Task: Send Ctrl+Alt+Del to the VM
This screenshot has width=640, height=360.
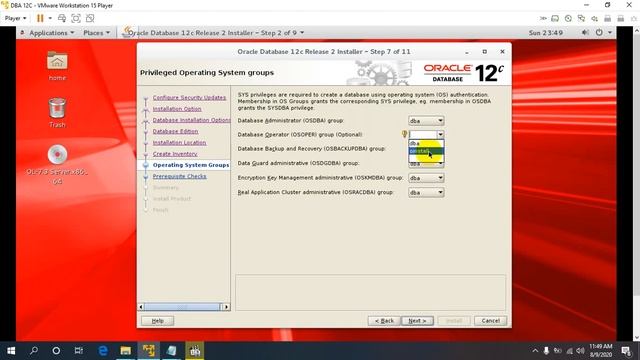Action: click(x=62, y=18)
